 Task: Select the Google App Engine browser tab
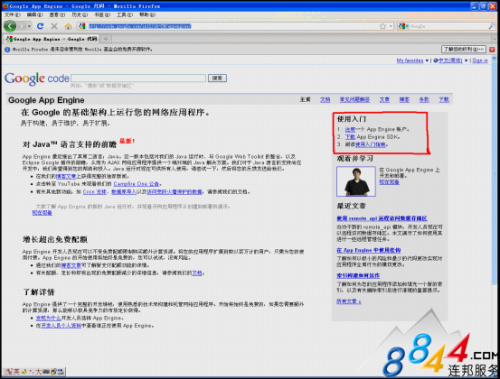pyautogui.click(x=52, y=39)
